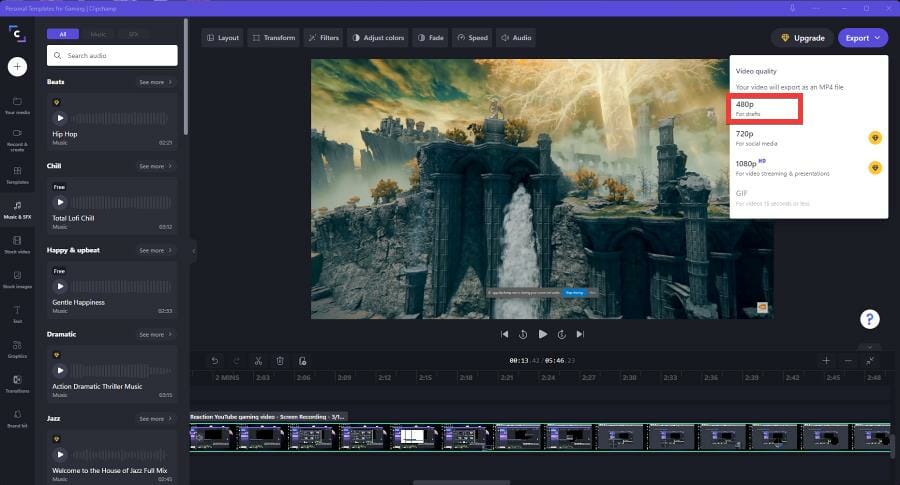Open the Layout tool
Screen dimensions: 900x485
(223, 38)
